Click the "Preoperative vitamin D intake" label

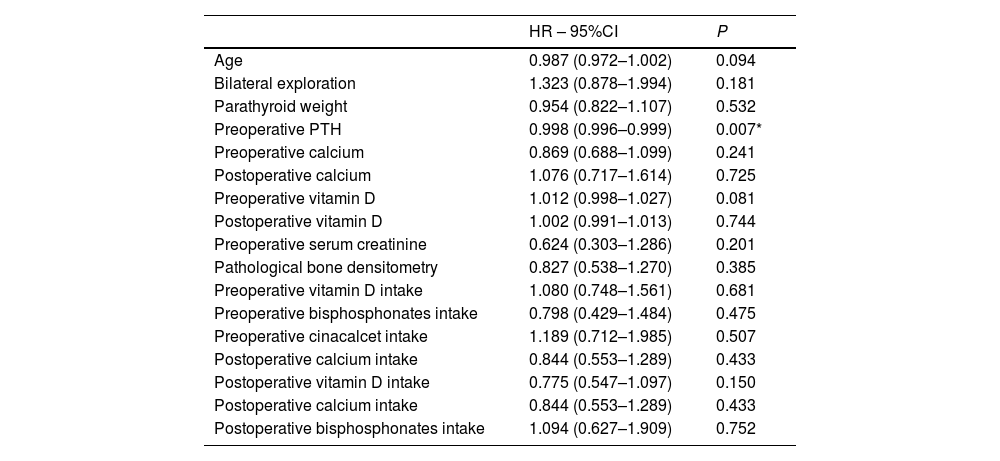319,290
